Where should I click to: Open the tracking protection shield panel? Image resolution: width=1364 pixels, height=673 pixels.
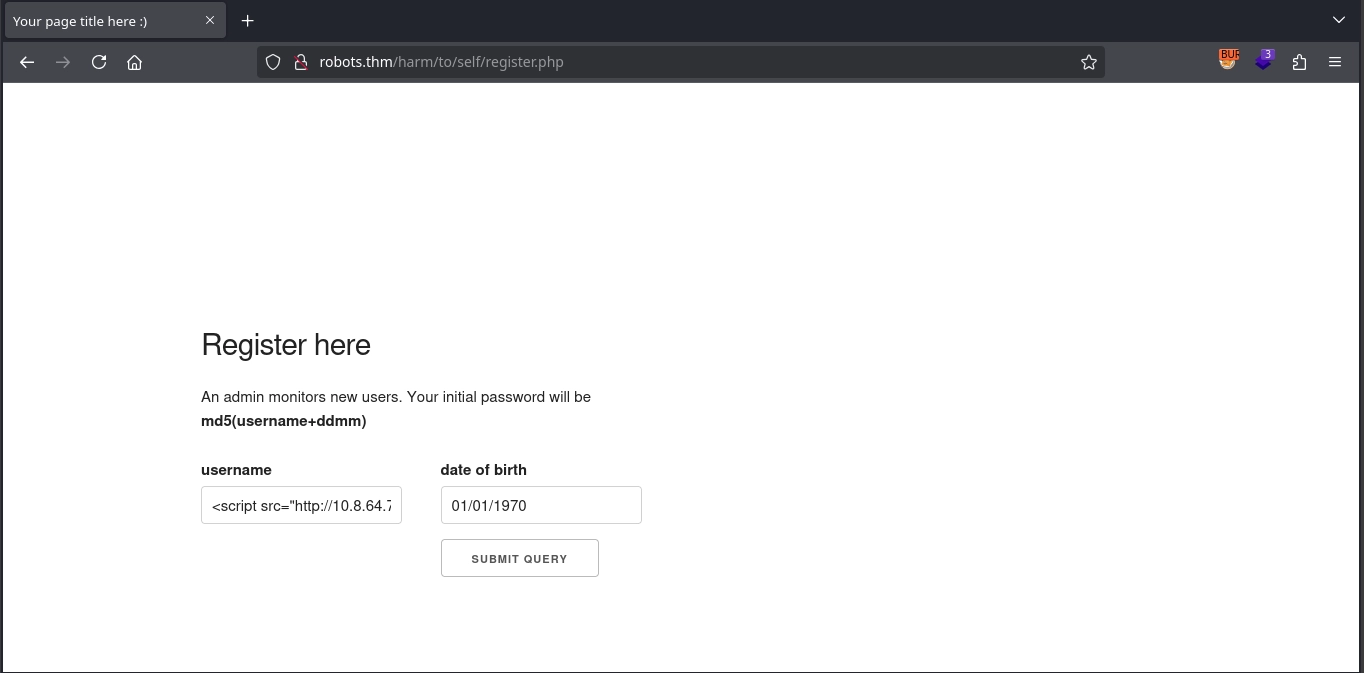point(273,62)
